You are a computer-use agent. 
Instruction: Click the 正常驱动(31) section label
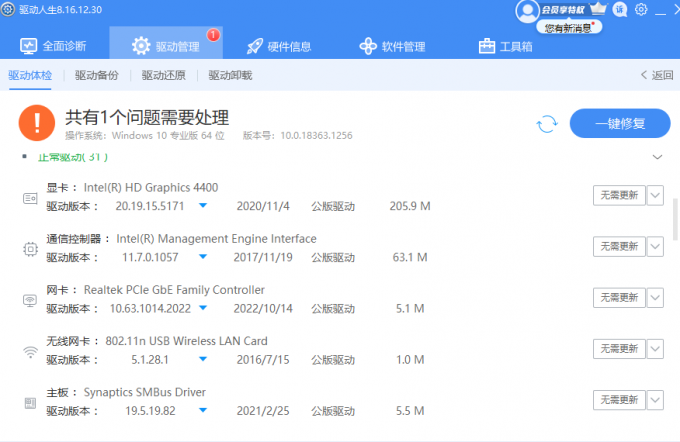click(72, 157)
